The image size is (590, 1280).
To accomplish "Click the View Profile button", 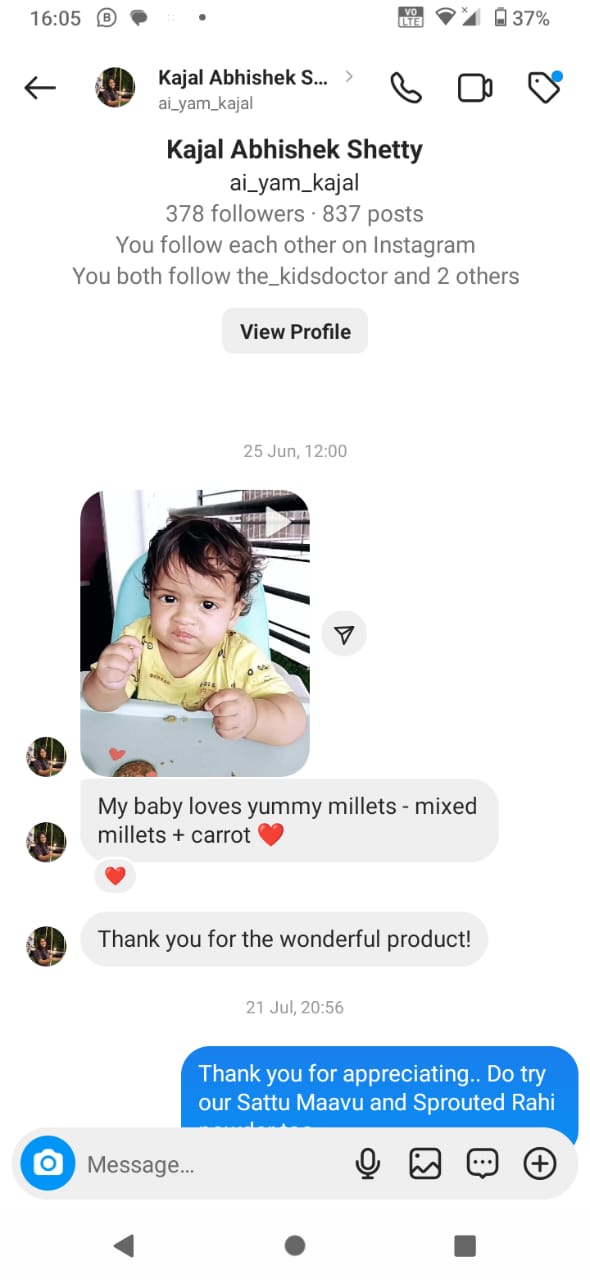I will pyautogui.click(x=295, y=331).
